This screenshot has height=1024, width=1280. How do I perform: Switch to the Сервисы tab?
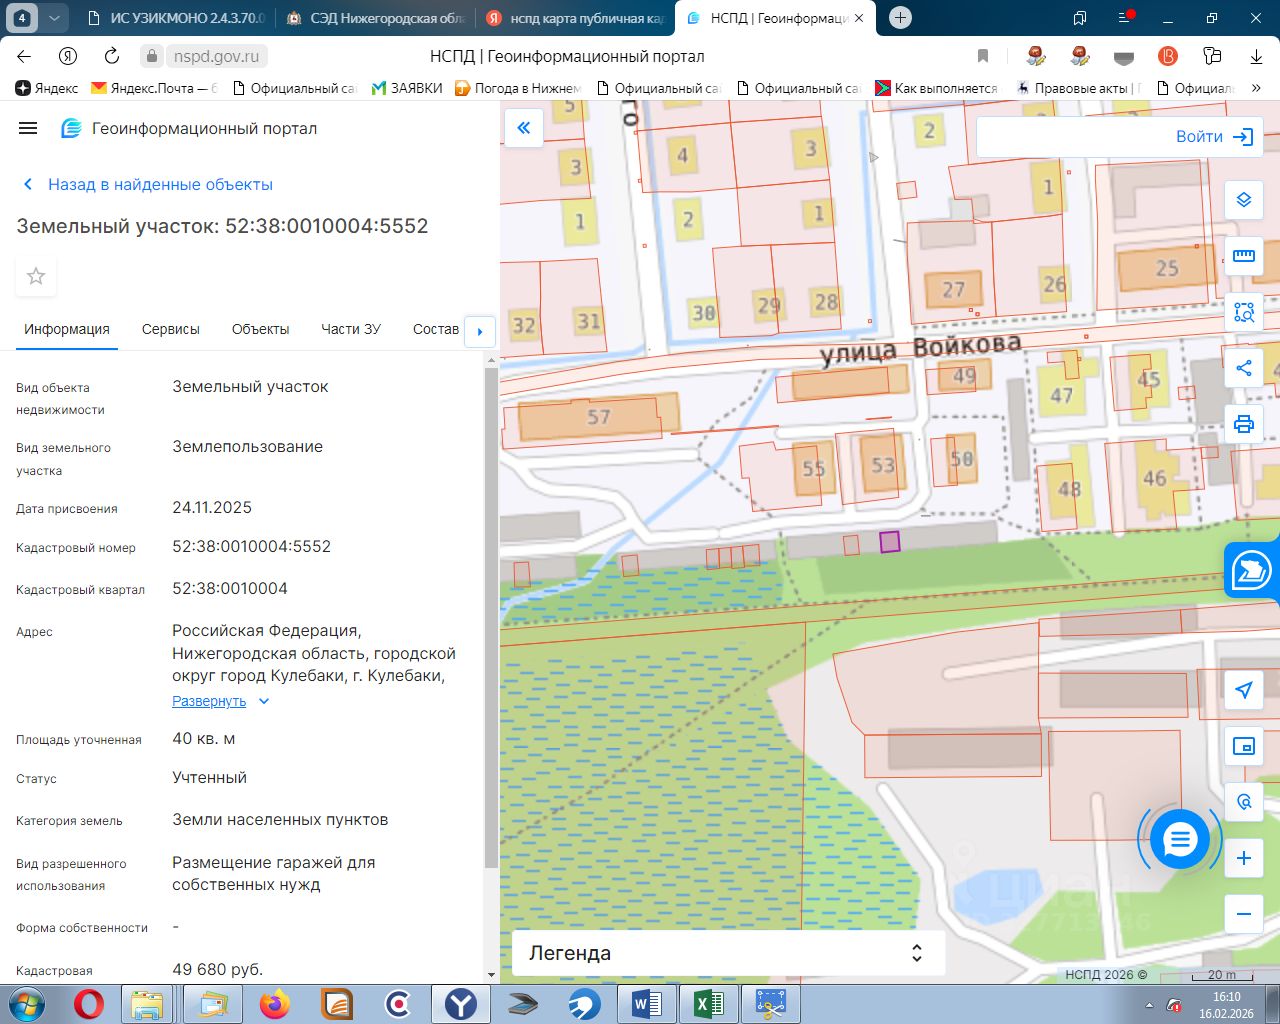click(170, 329)
